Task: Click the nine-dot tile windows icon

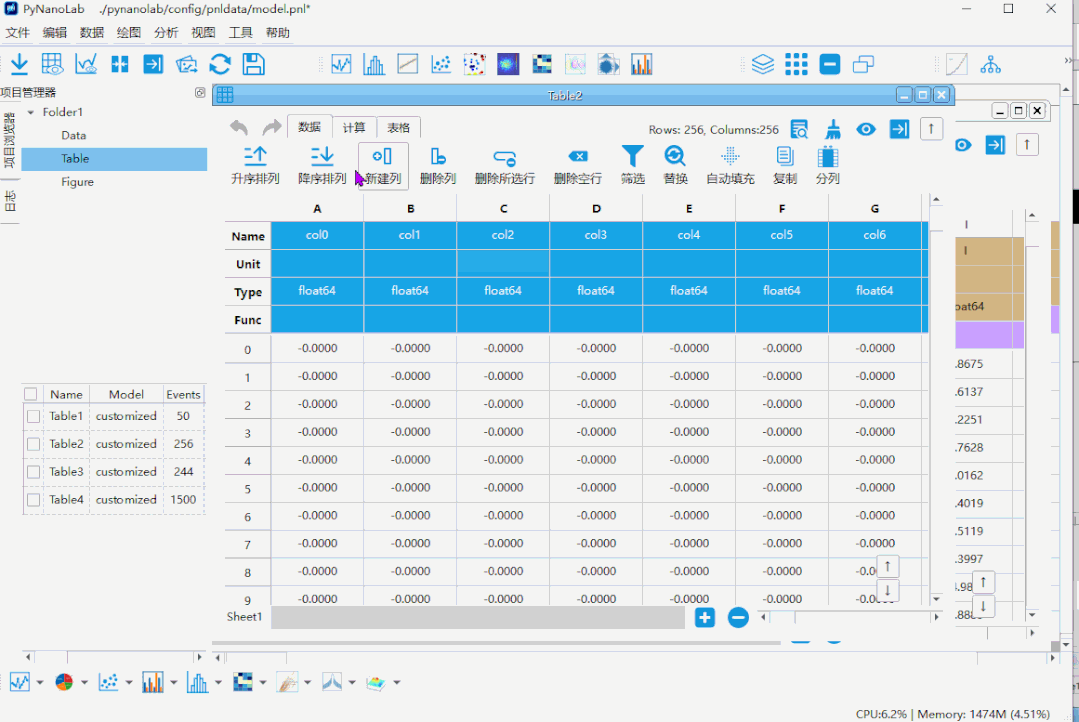Action: (796, 65)
